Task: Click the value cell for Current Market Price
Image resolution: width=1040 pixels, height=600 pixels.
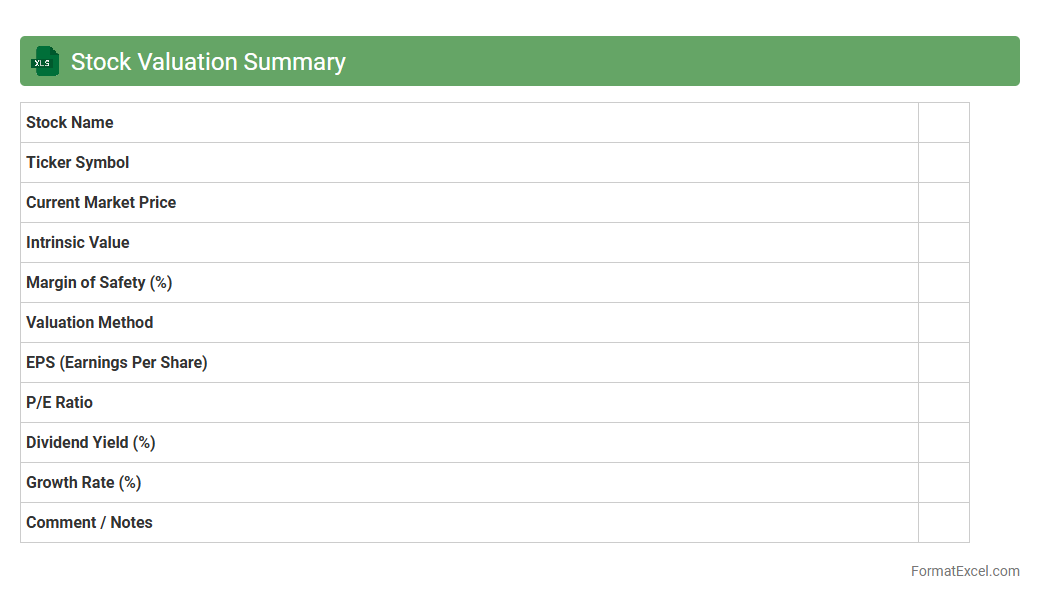Action: pyautogui.click(x=943, y=202)
